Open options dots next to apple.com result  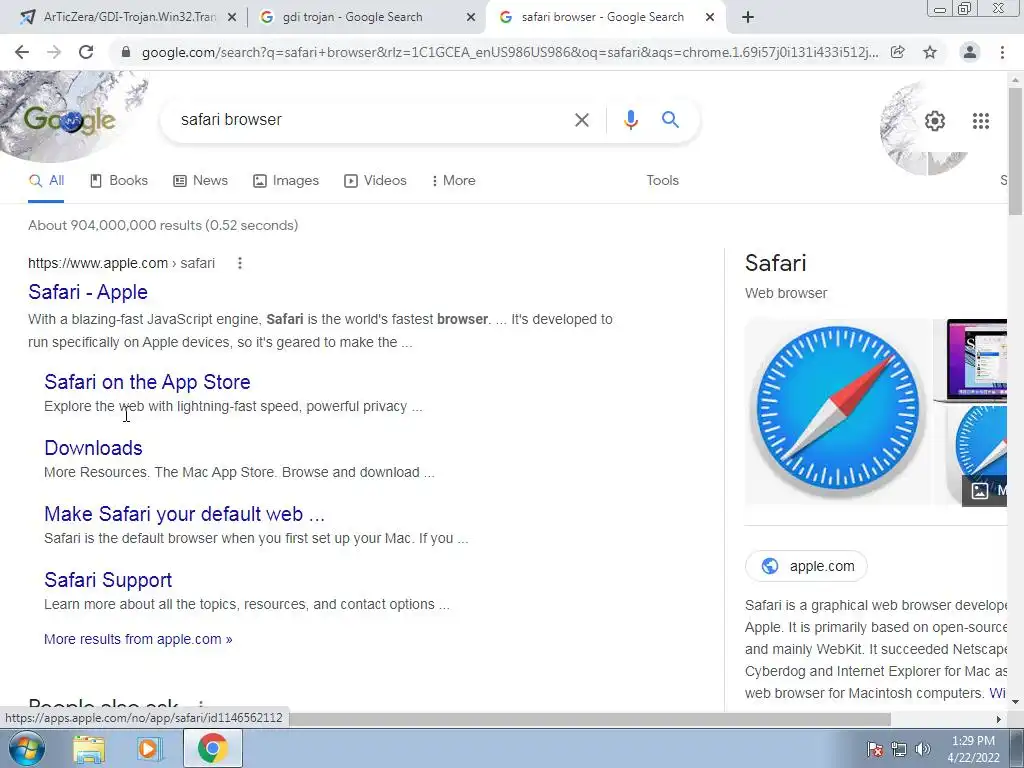[x=240, y=263]
